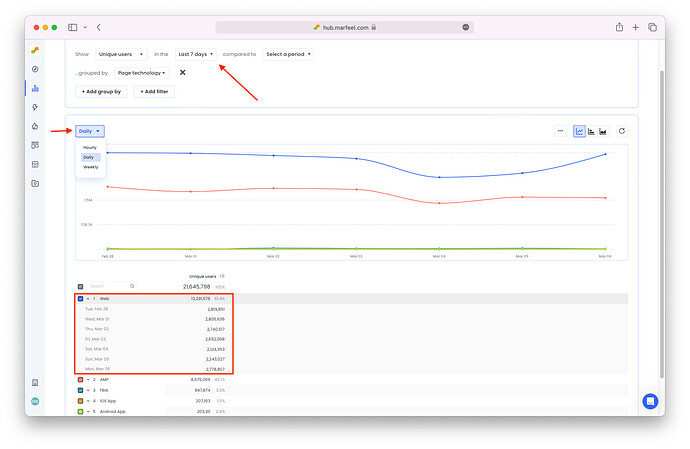Toggle the green Android App series checkbox
Screen dimensions: 690x449
(81, 412)
